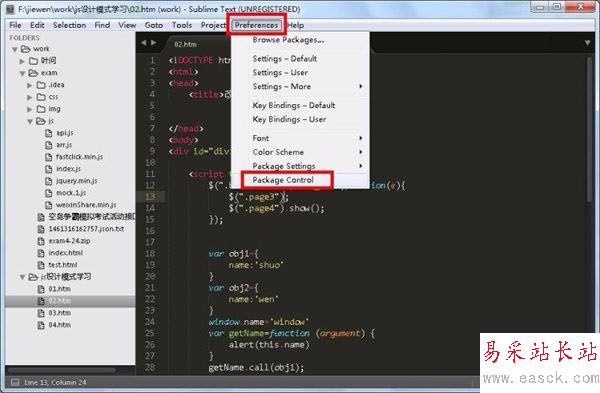Click line number 13 in the gutter
600x393 pixels.
point(150,197)
